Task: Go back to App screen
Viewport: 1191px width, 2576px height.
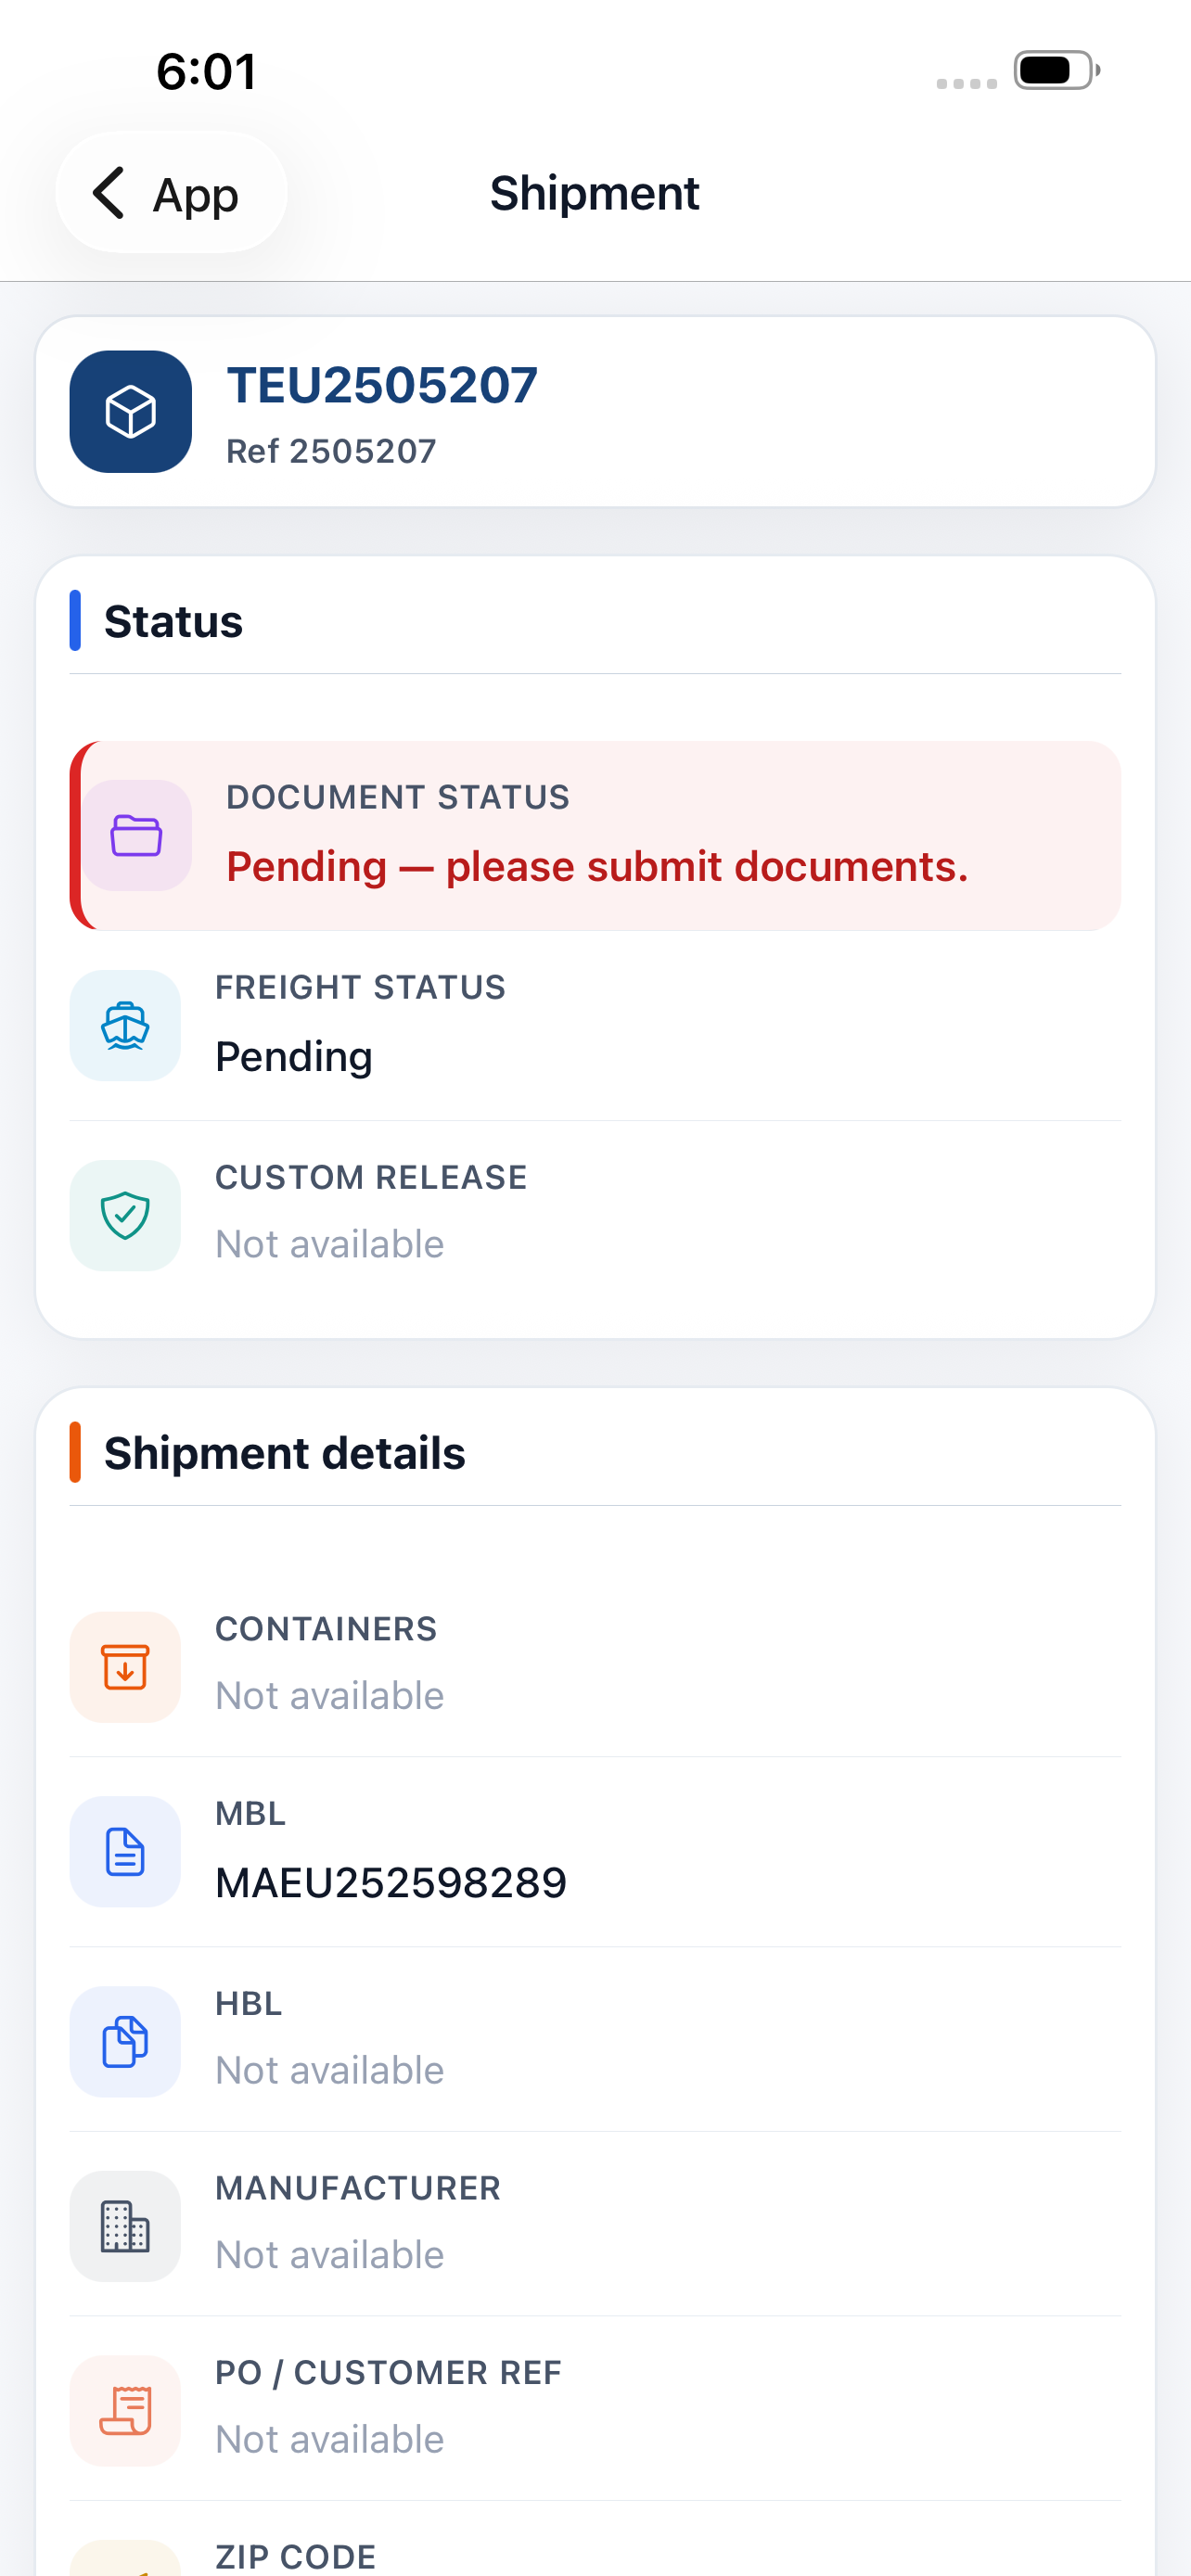Action: click(x=171, y=192)
